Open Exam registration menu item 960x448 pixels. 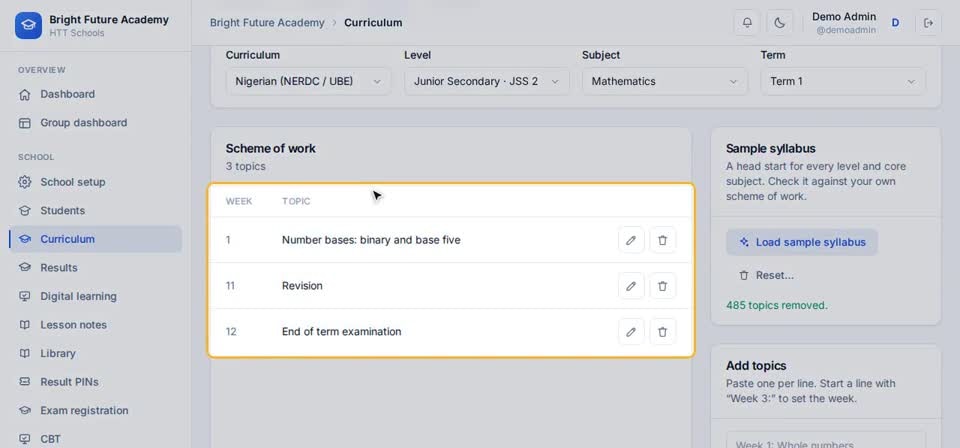pos(96,411)
